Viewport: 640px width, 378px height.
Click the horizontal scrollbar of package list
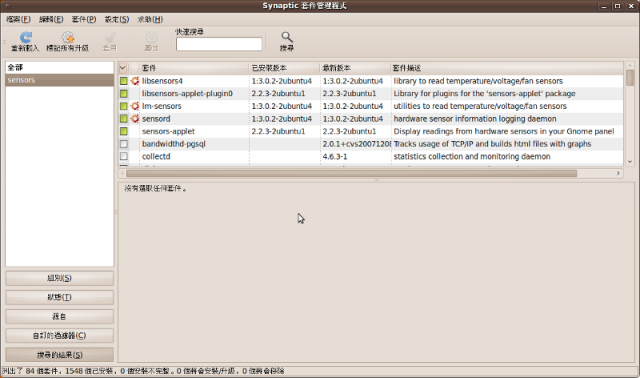351,173
